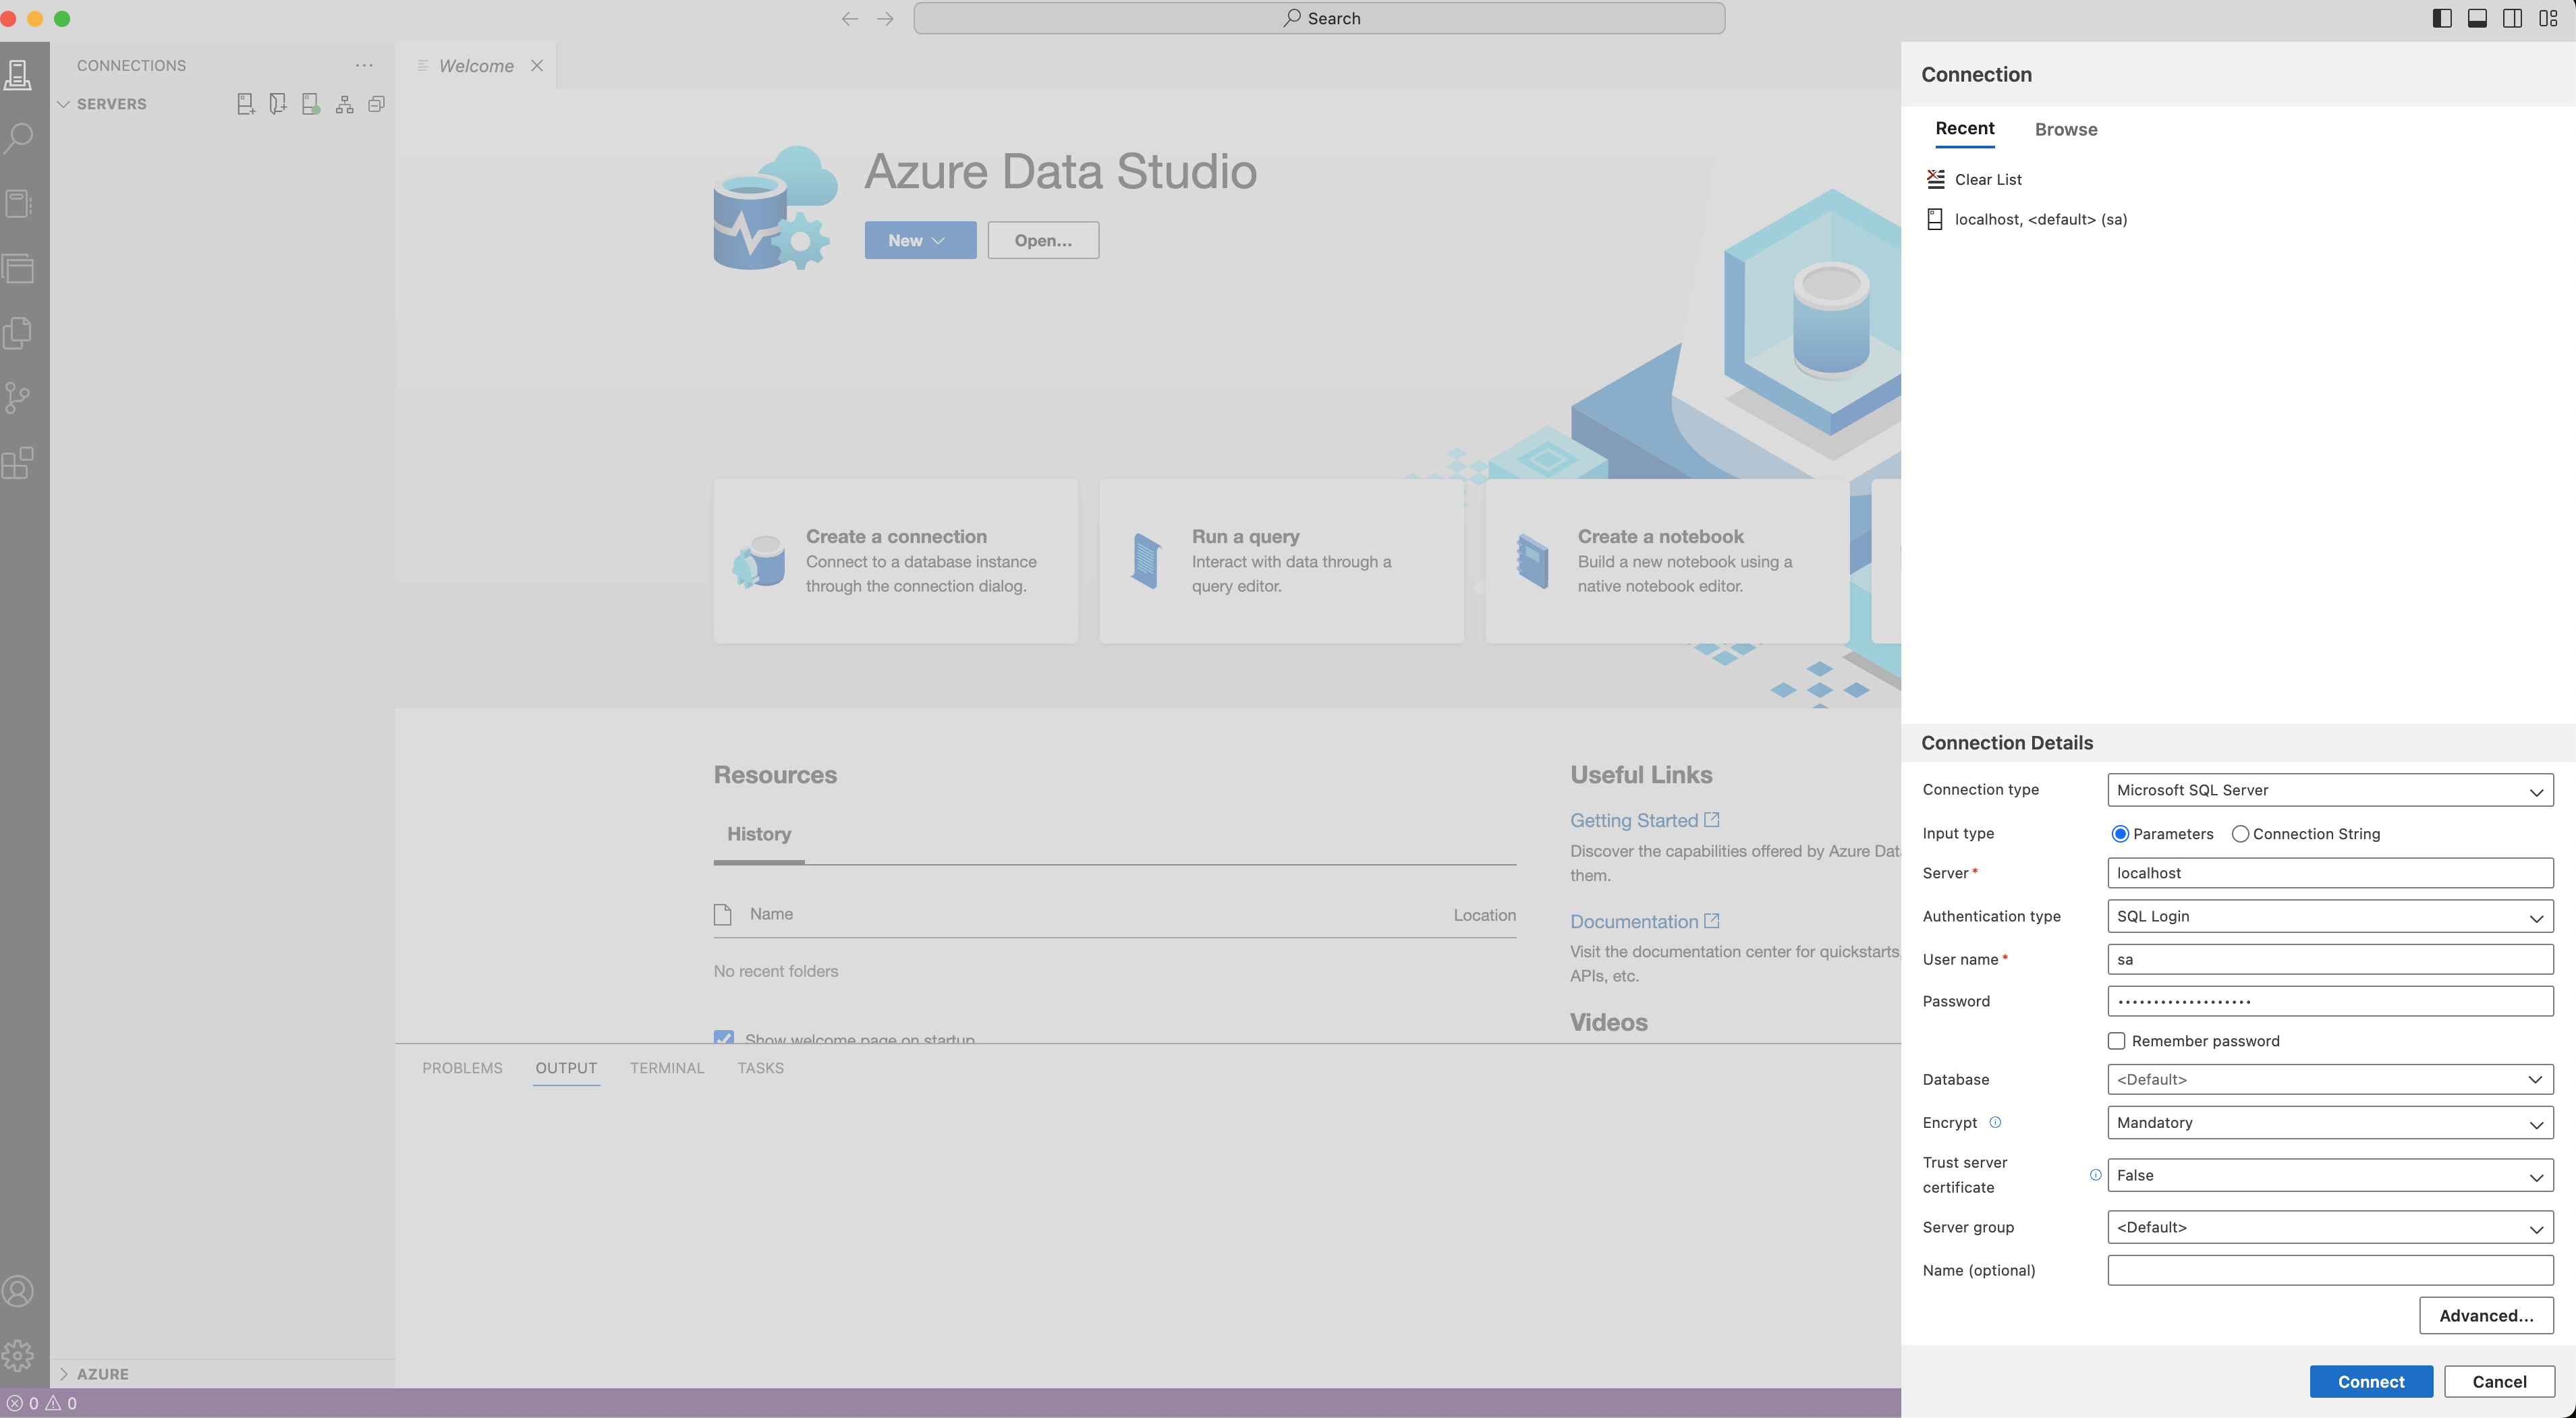Click the Clear List icon
The image size is (2576, 1418).
pyautogui.click(x=1935, y=179)
